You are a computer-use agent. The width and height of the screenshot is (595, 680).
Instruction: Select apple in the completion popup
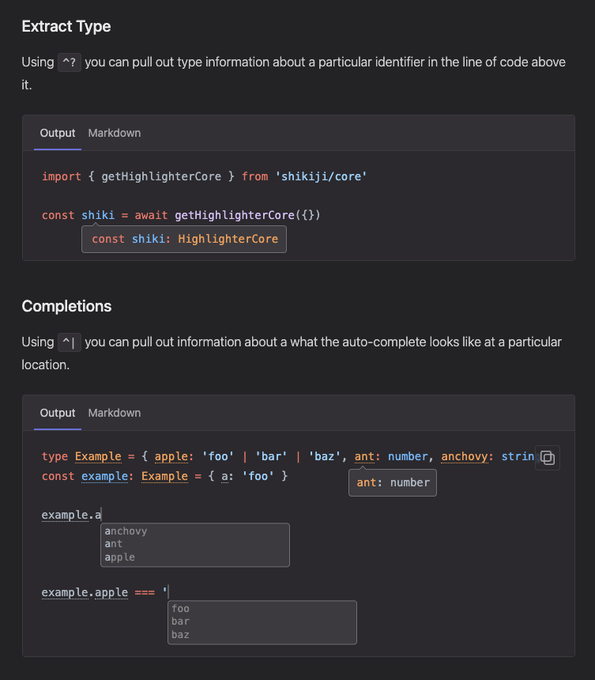(120, 557)
